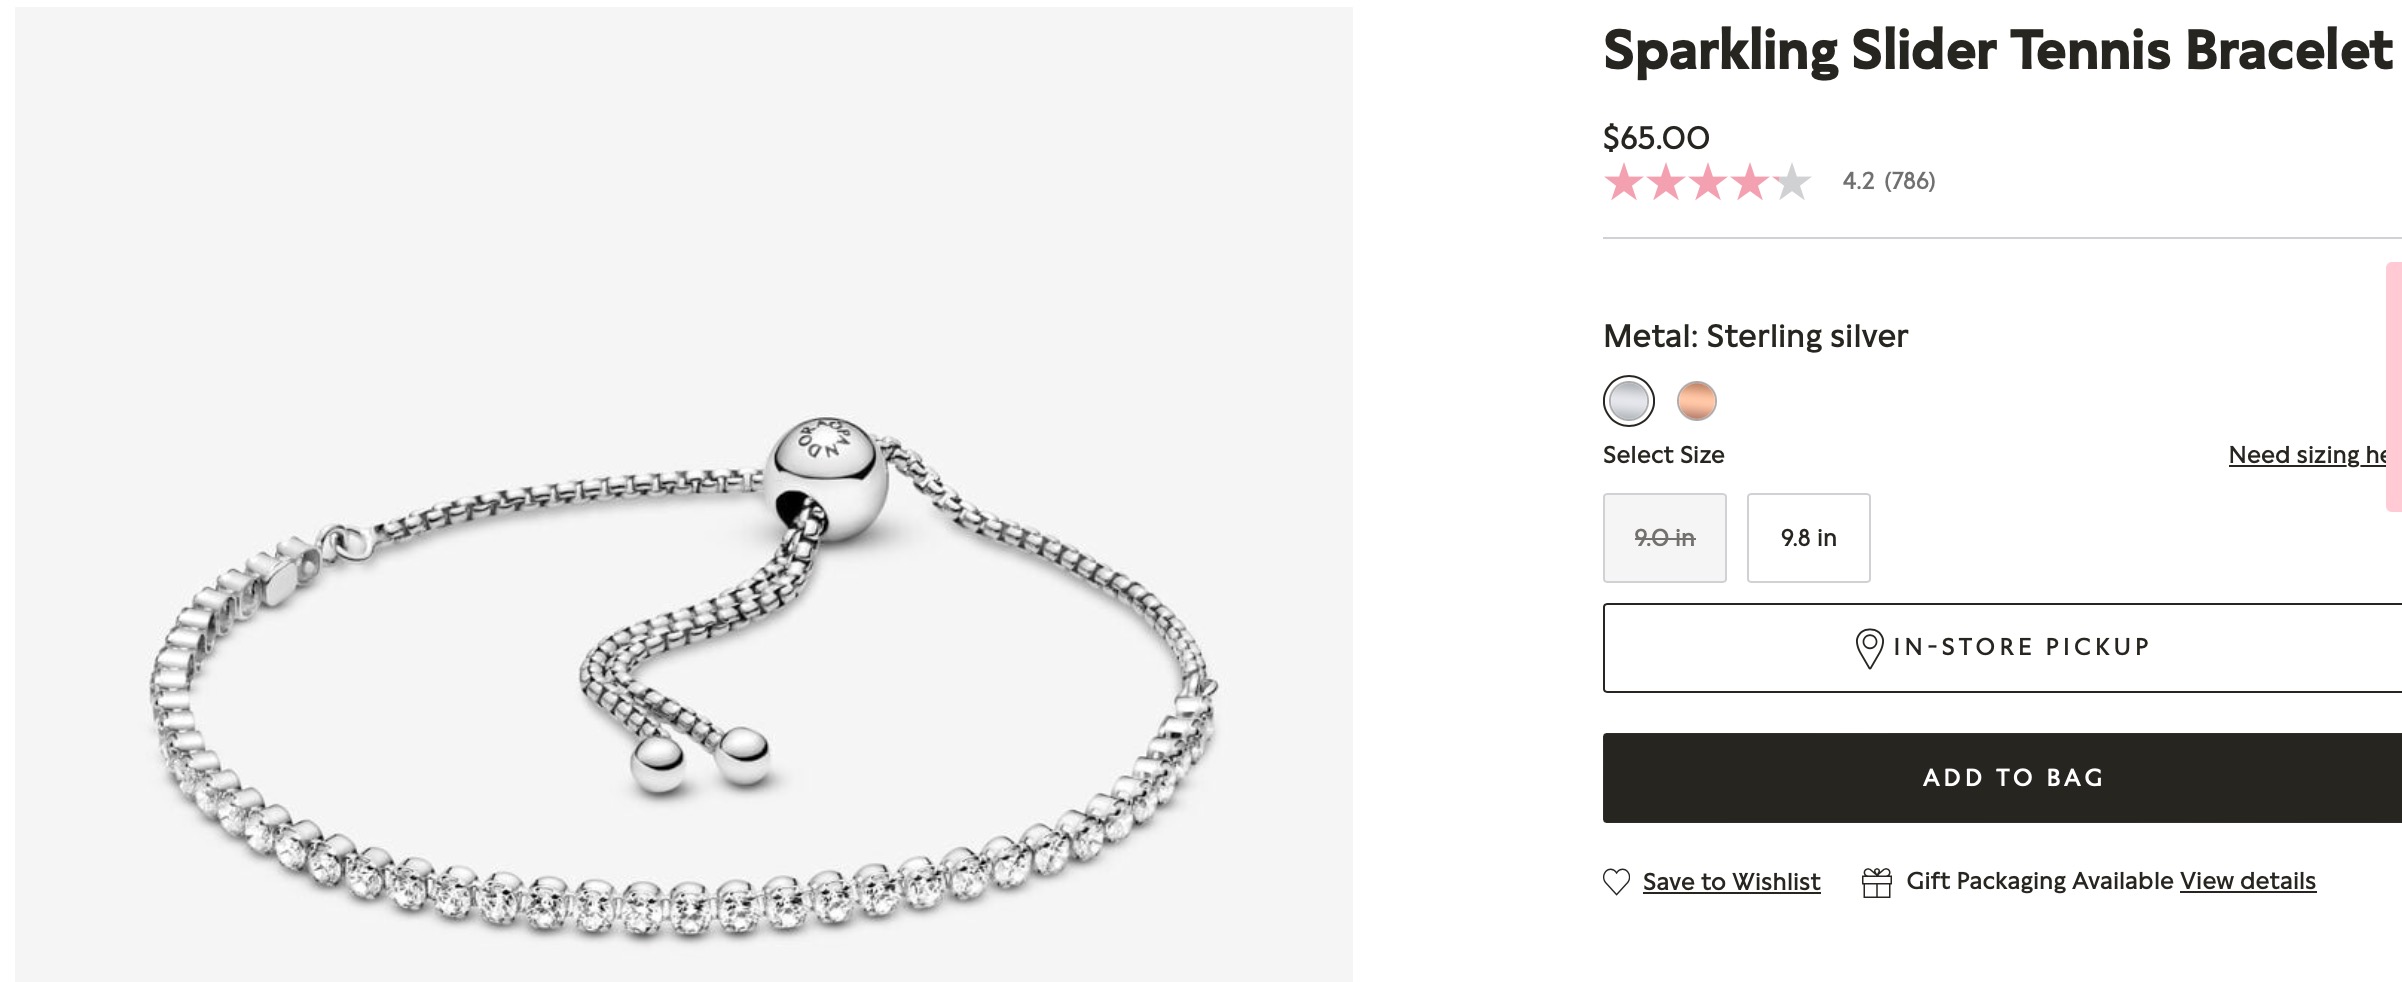Open IN-STORE PICKUP options
Viewport: 2402px width, 982px height.
point(2013,646)
